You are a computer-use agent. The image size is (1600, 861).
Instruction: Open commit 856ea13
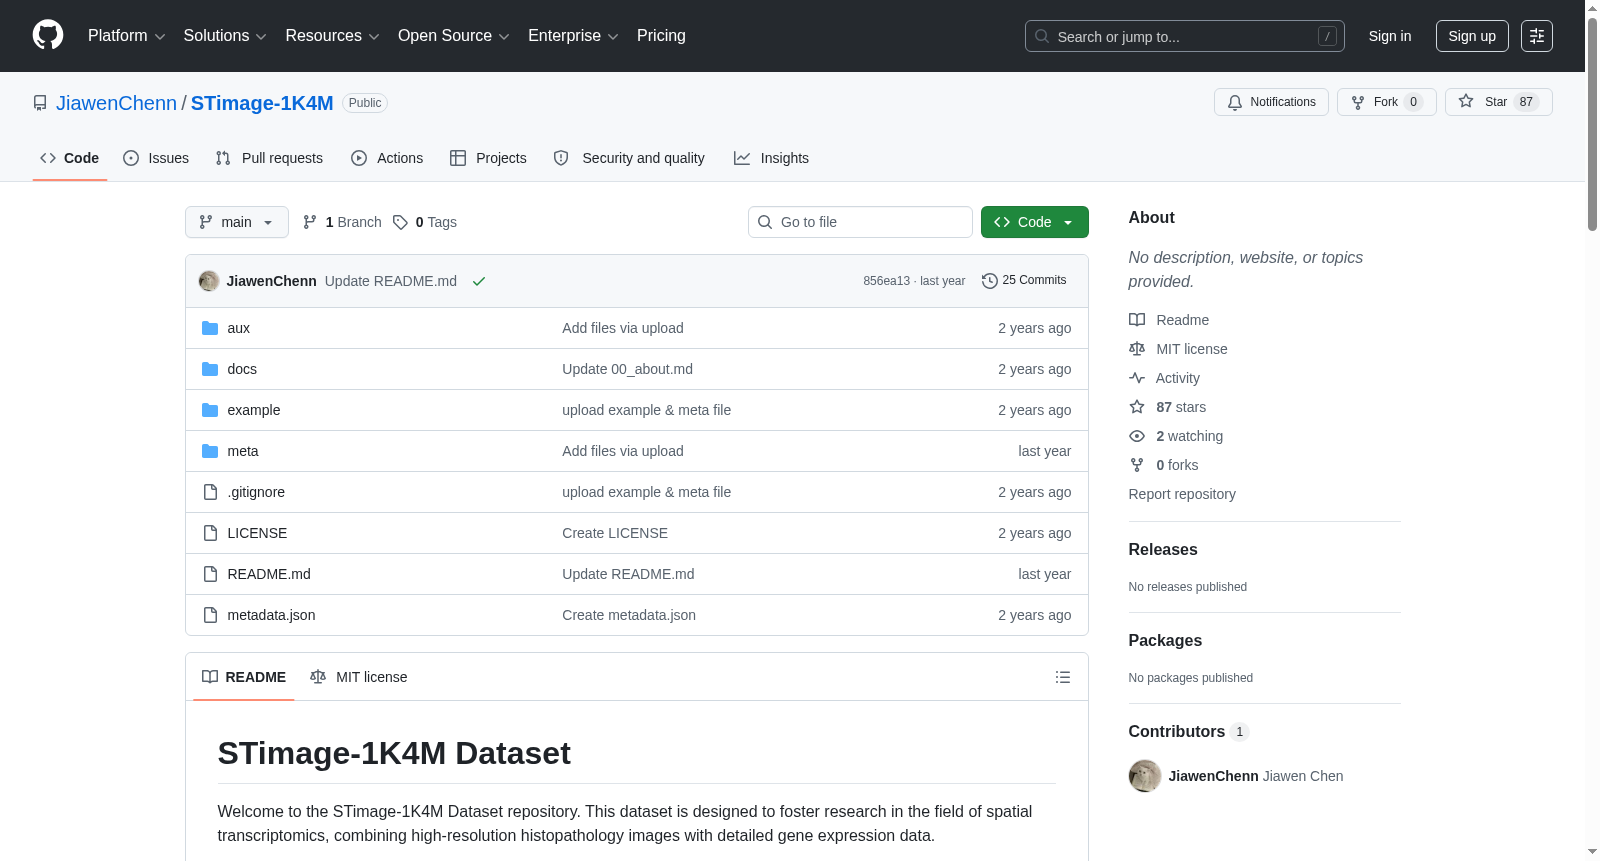coord(887,281)
